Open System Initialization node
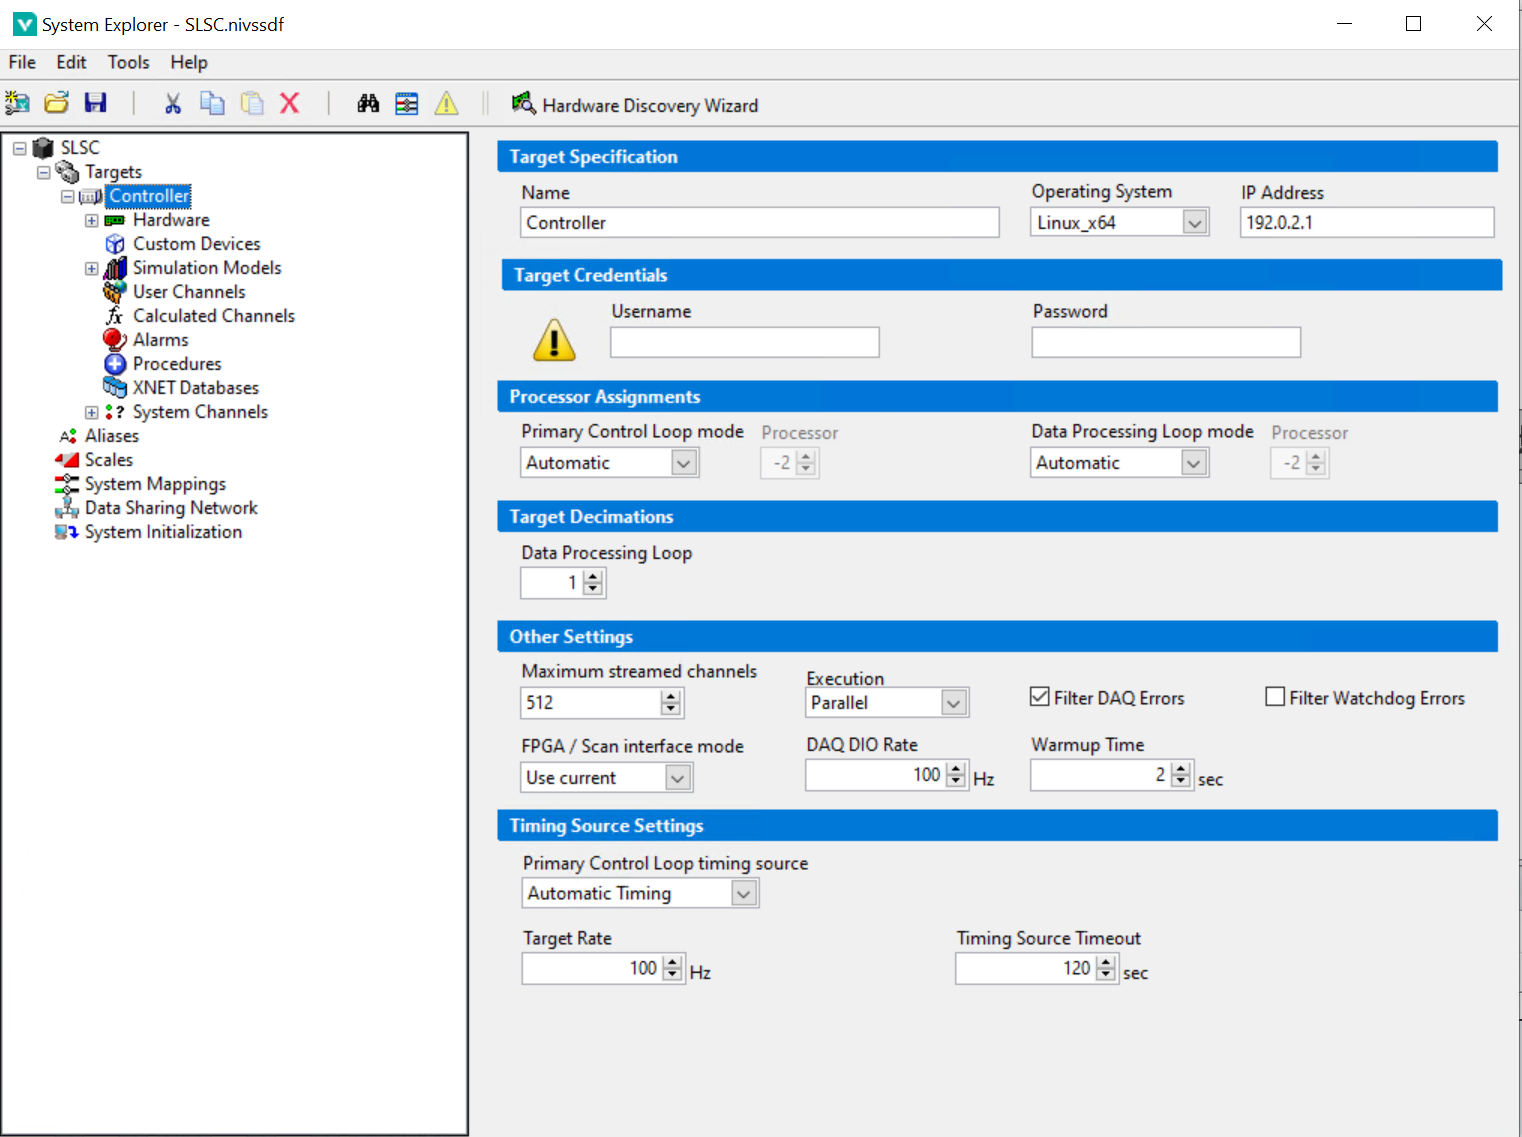Screen dimensions: 1522x1137 pos(163,532)
